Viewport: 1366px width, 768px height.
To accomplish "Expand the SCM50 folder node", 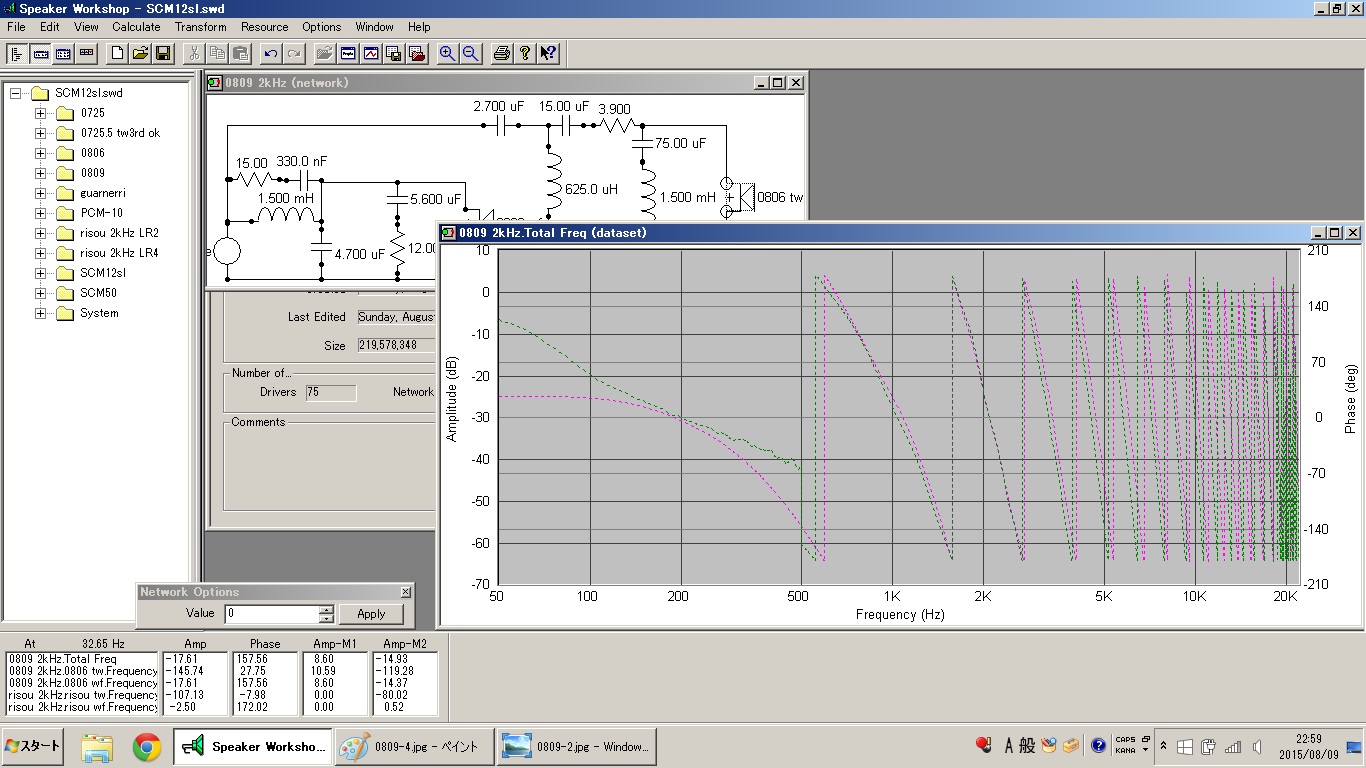I will coord(40,293).
